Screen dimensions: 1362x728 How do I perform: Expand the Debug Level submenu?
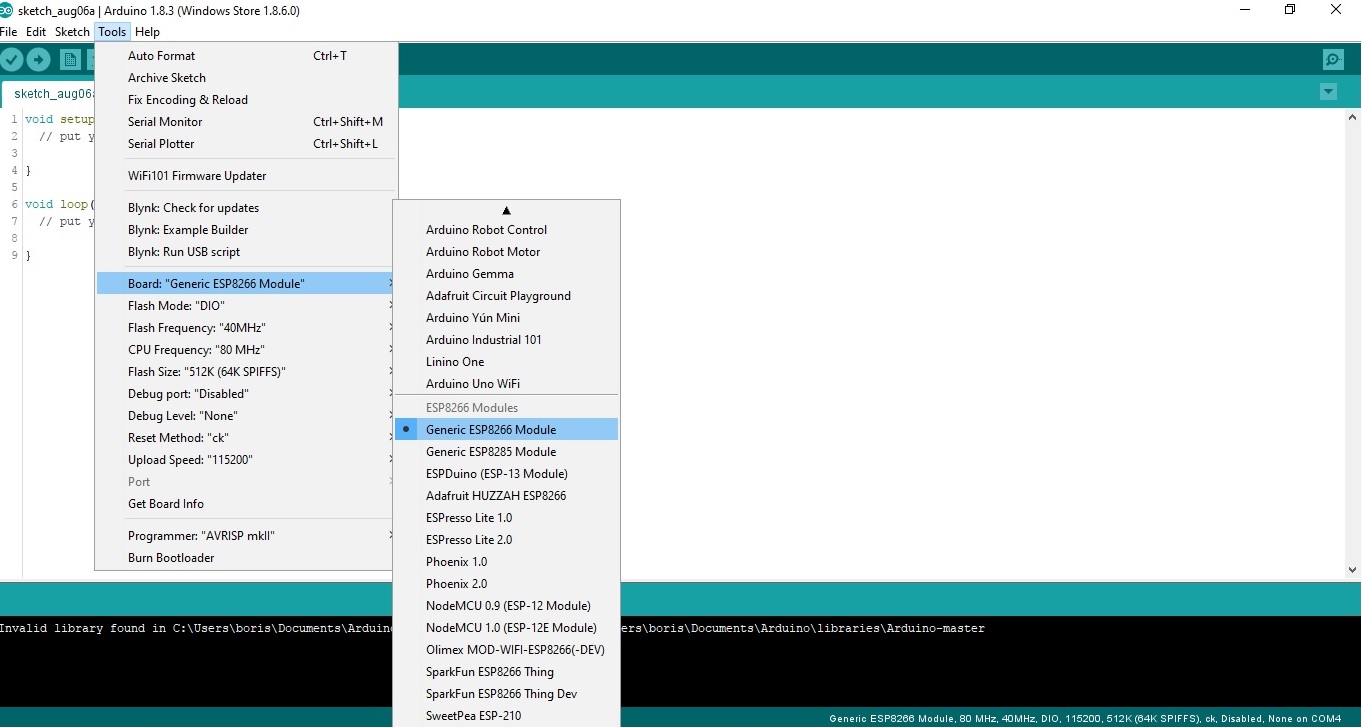(x=246, y=416)
